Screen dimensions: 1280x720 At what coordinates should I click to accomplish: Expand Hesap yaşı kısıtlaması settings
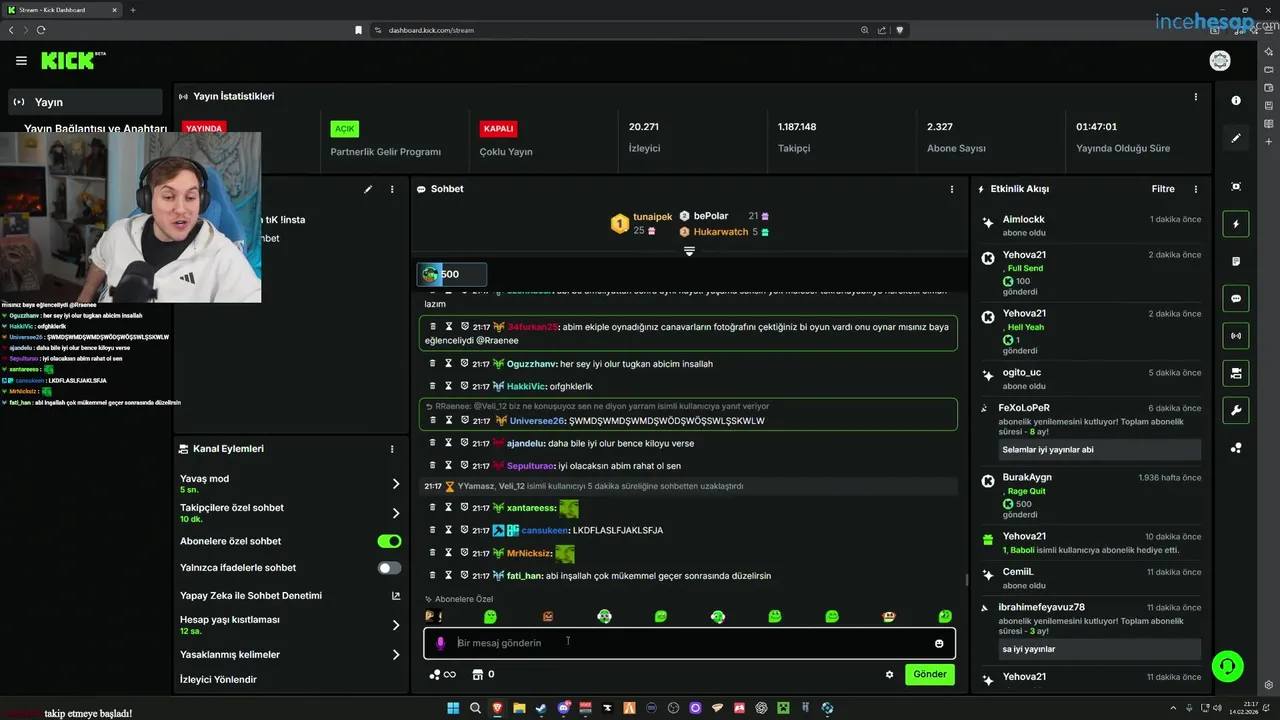tap(396, 625)
